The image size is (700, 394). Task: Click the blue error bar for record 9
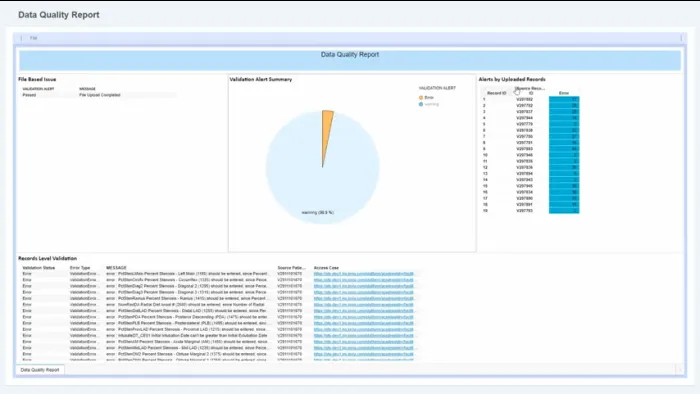(564, 149)
